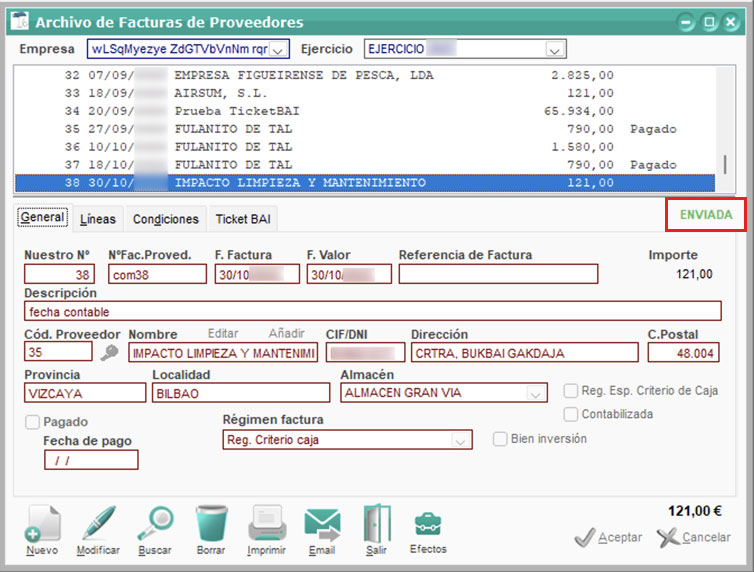Viewport: 754px width, 572px height.
Task: Open the Ticket BAI tab
Action: pyautogui.click(x=243, y=219)
